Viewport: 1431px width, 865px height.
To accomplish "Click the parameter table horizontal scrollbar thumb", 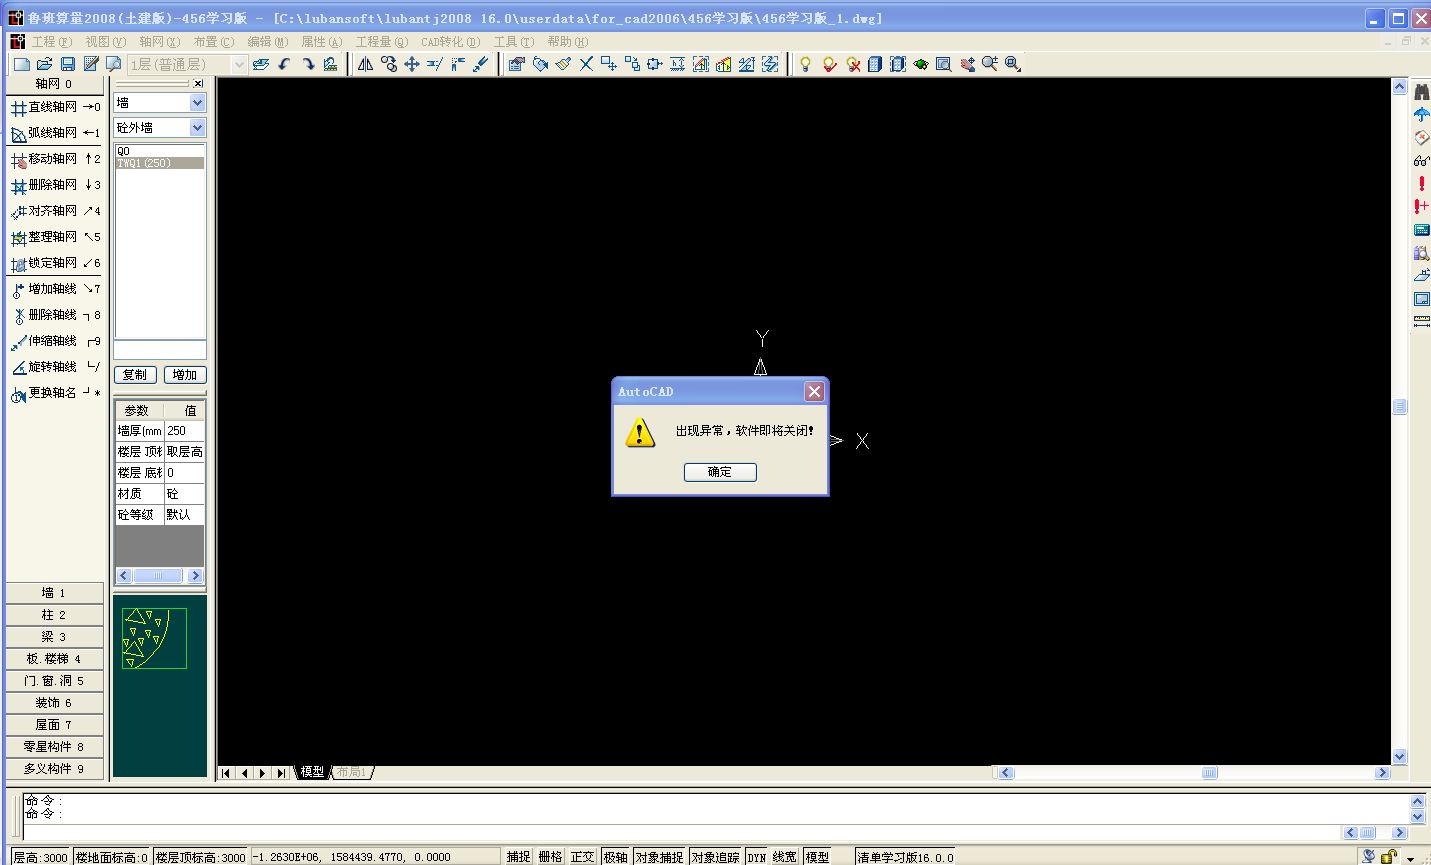I will [157, 576].
